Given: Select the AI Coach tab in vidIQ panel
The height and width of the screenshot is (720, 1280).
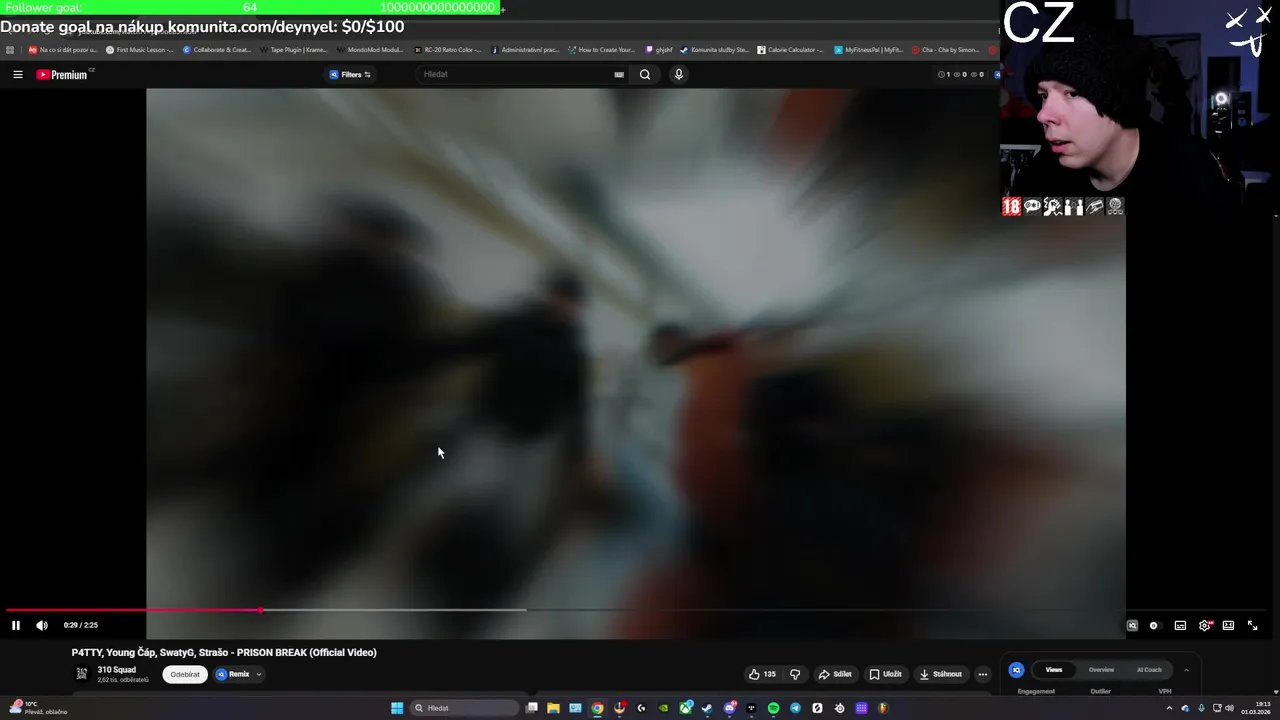Looking at the screenshot, I should coord(1149,670).
